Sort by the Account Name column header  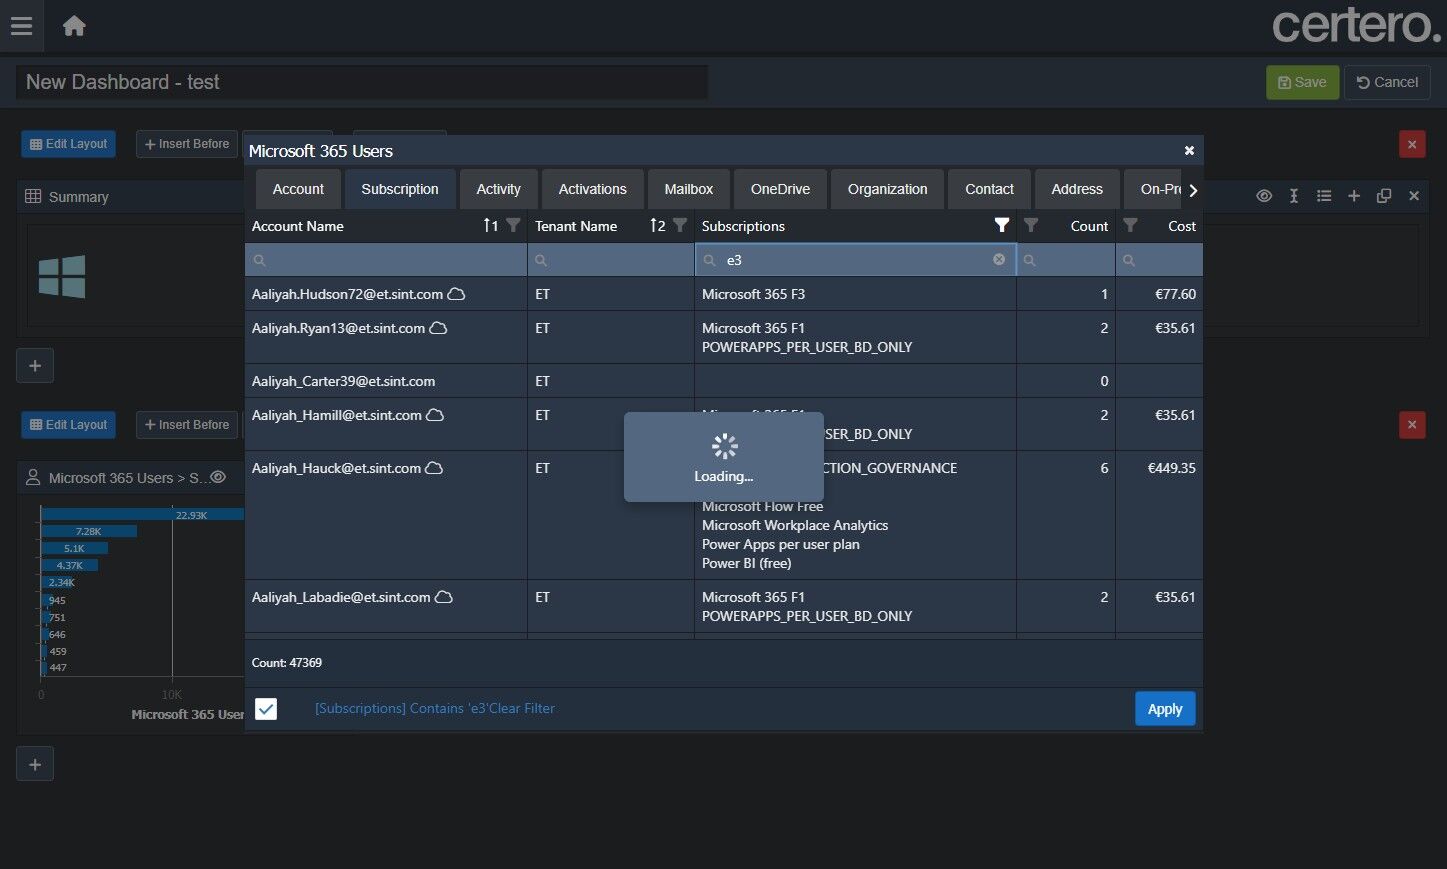tap(298, 226)
